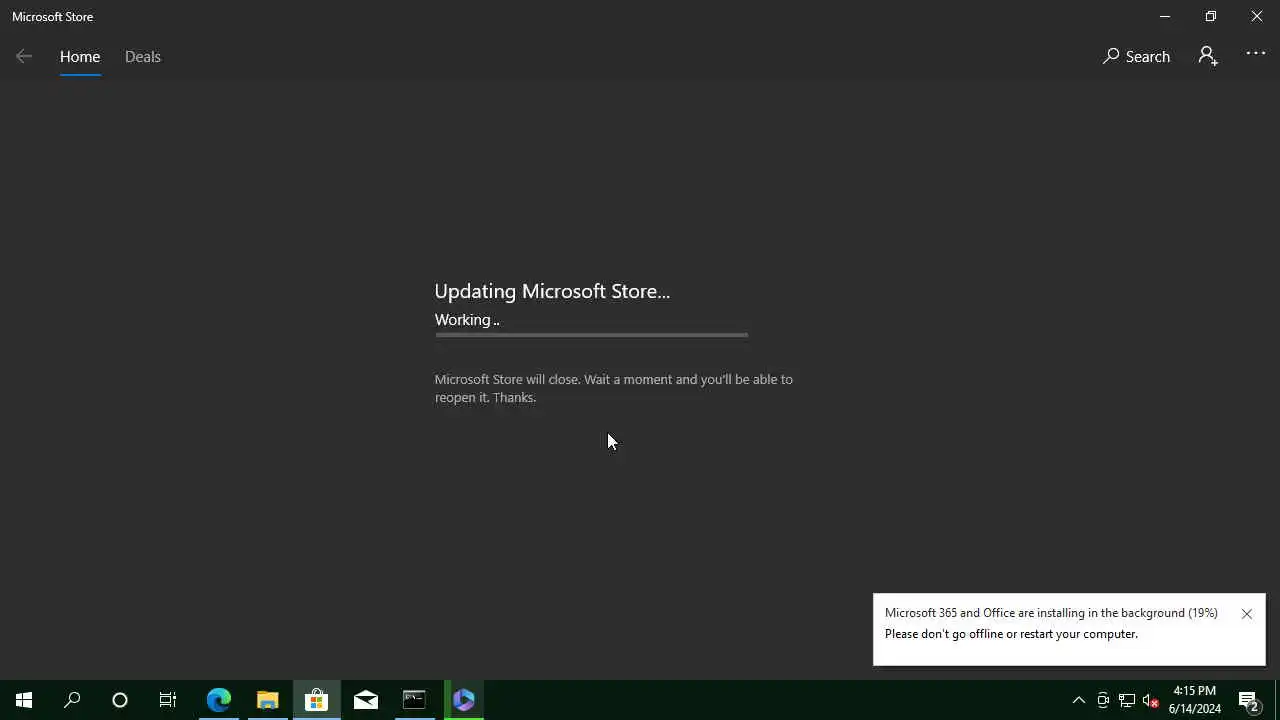Click the 'Microsoft Store will close' message

coord(613,388)
